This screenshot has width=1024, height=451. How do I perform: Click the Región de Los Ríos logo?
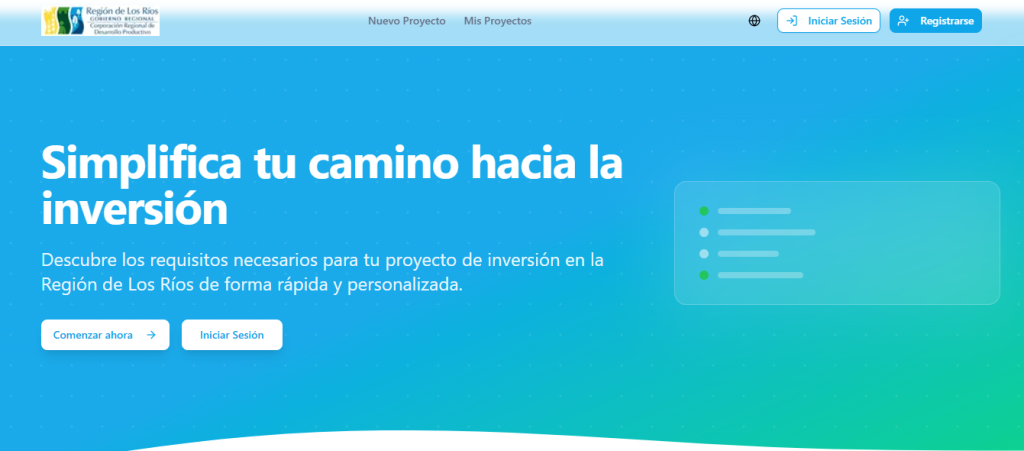[x=100, y=21]
